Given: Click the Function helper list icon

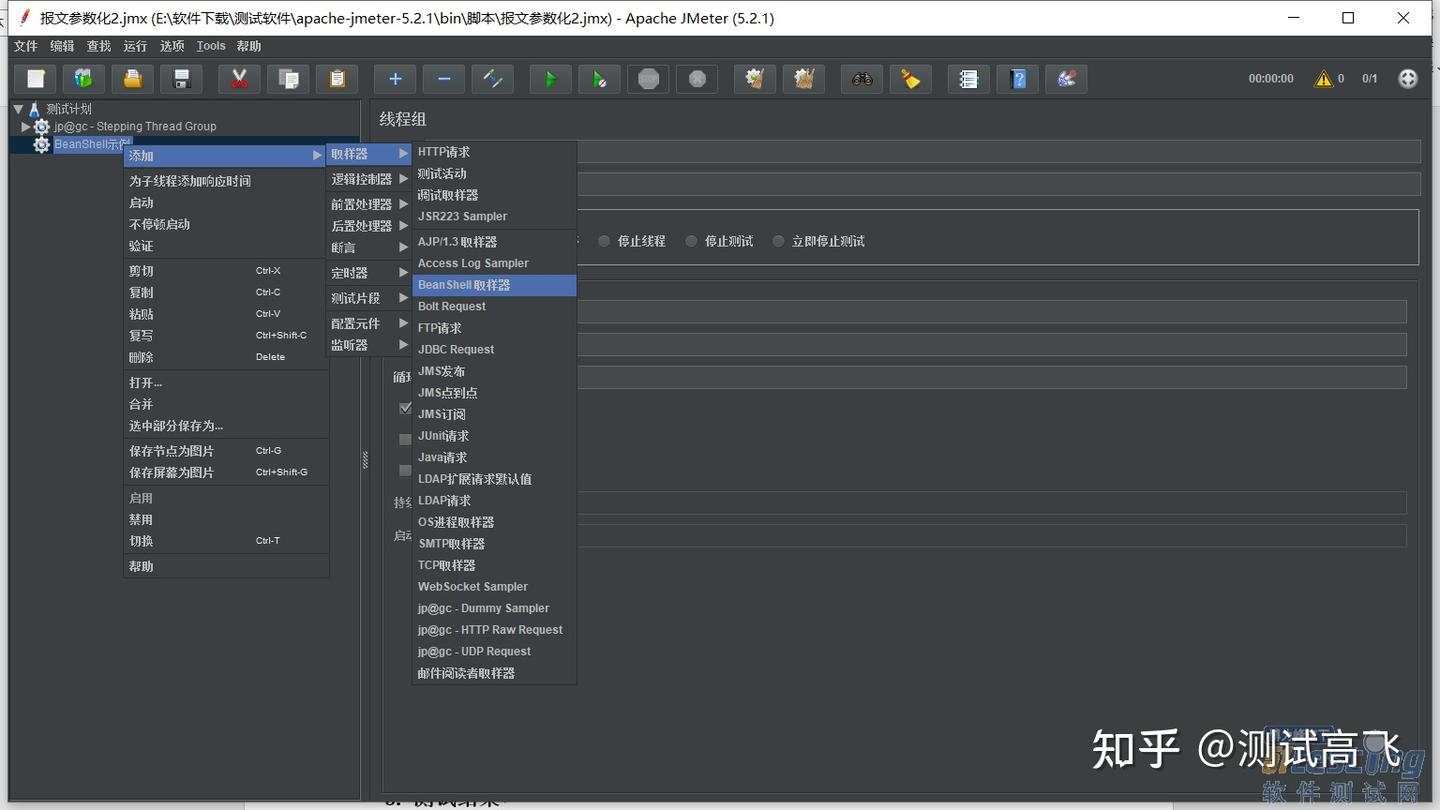Looking at the screenshot, I should 968,79.
